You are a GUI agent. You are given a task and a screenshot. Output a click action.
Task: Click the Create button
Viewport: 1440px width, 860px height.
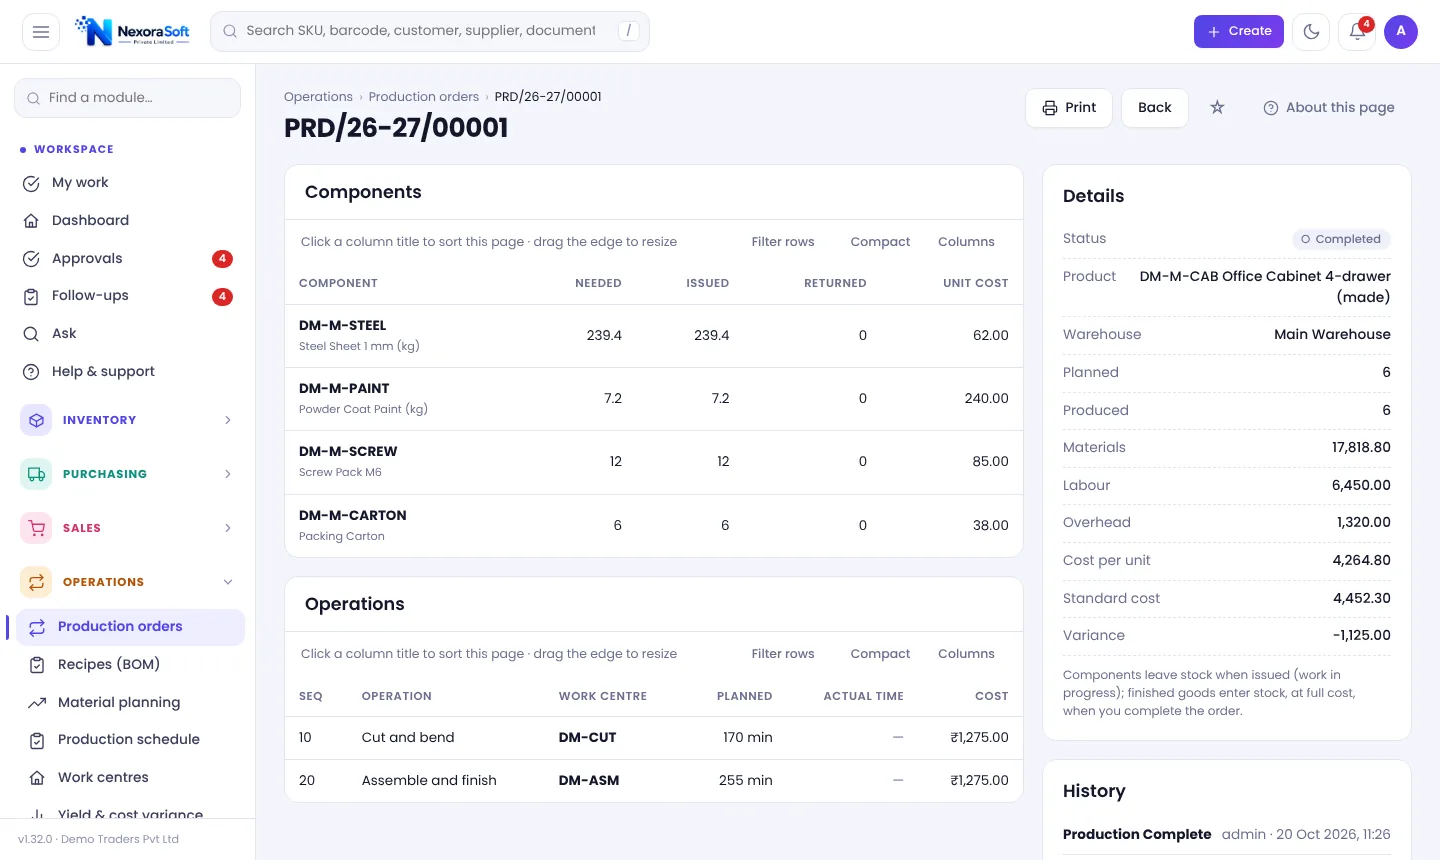pos(1238,32)
